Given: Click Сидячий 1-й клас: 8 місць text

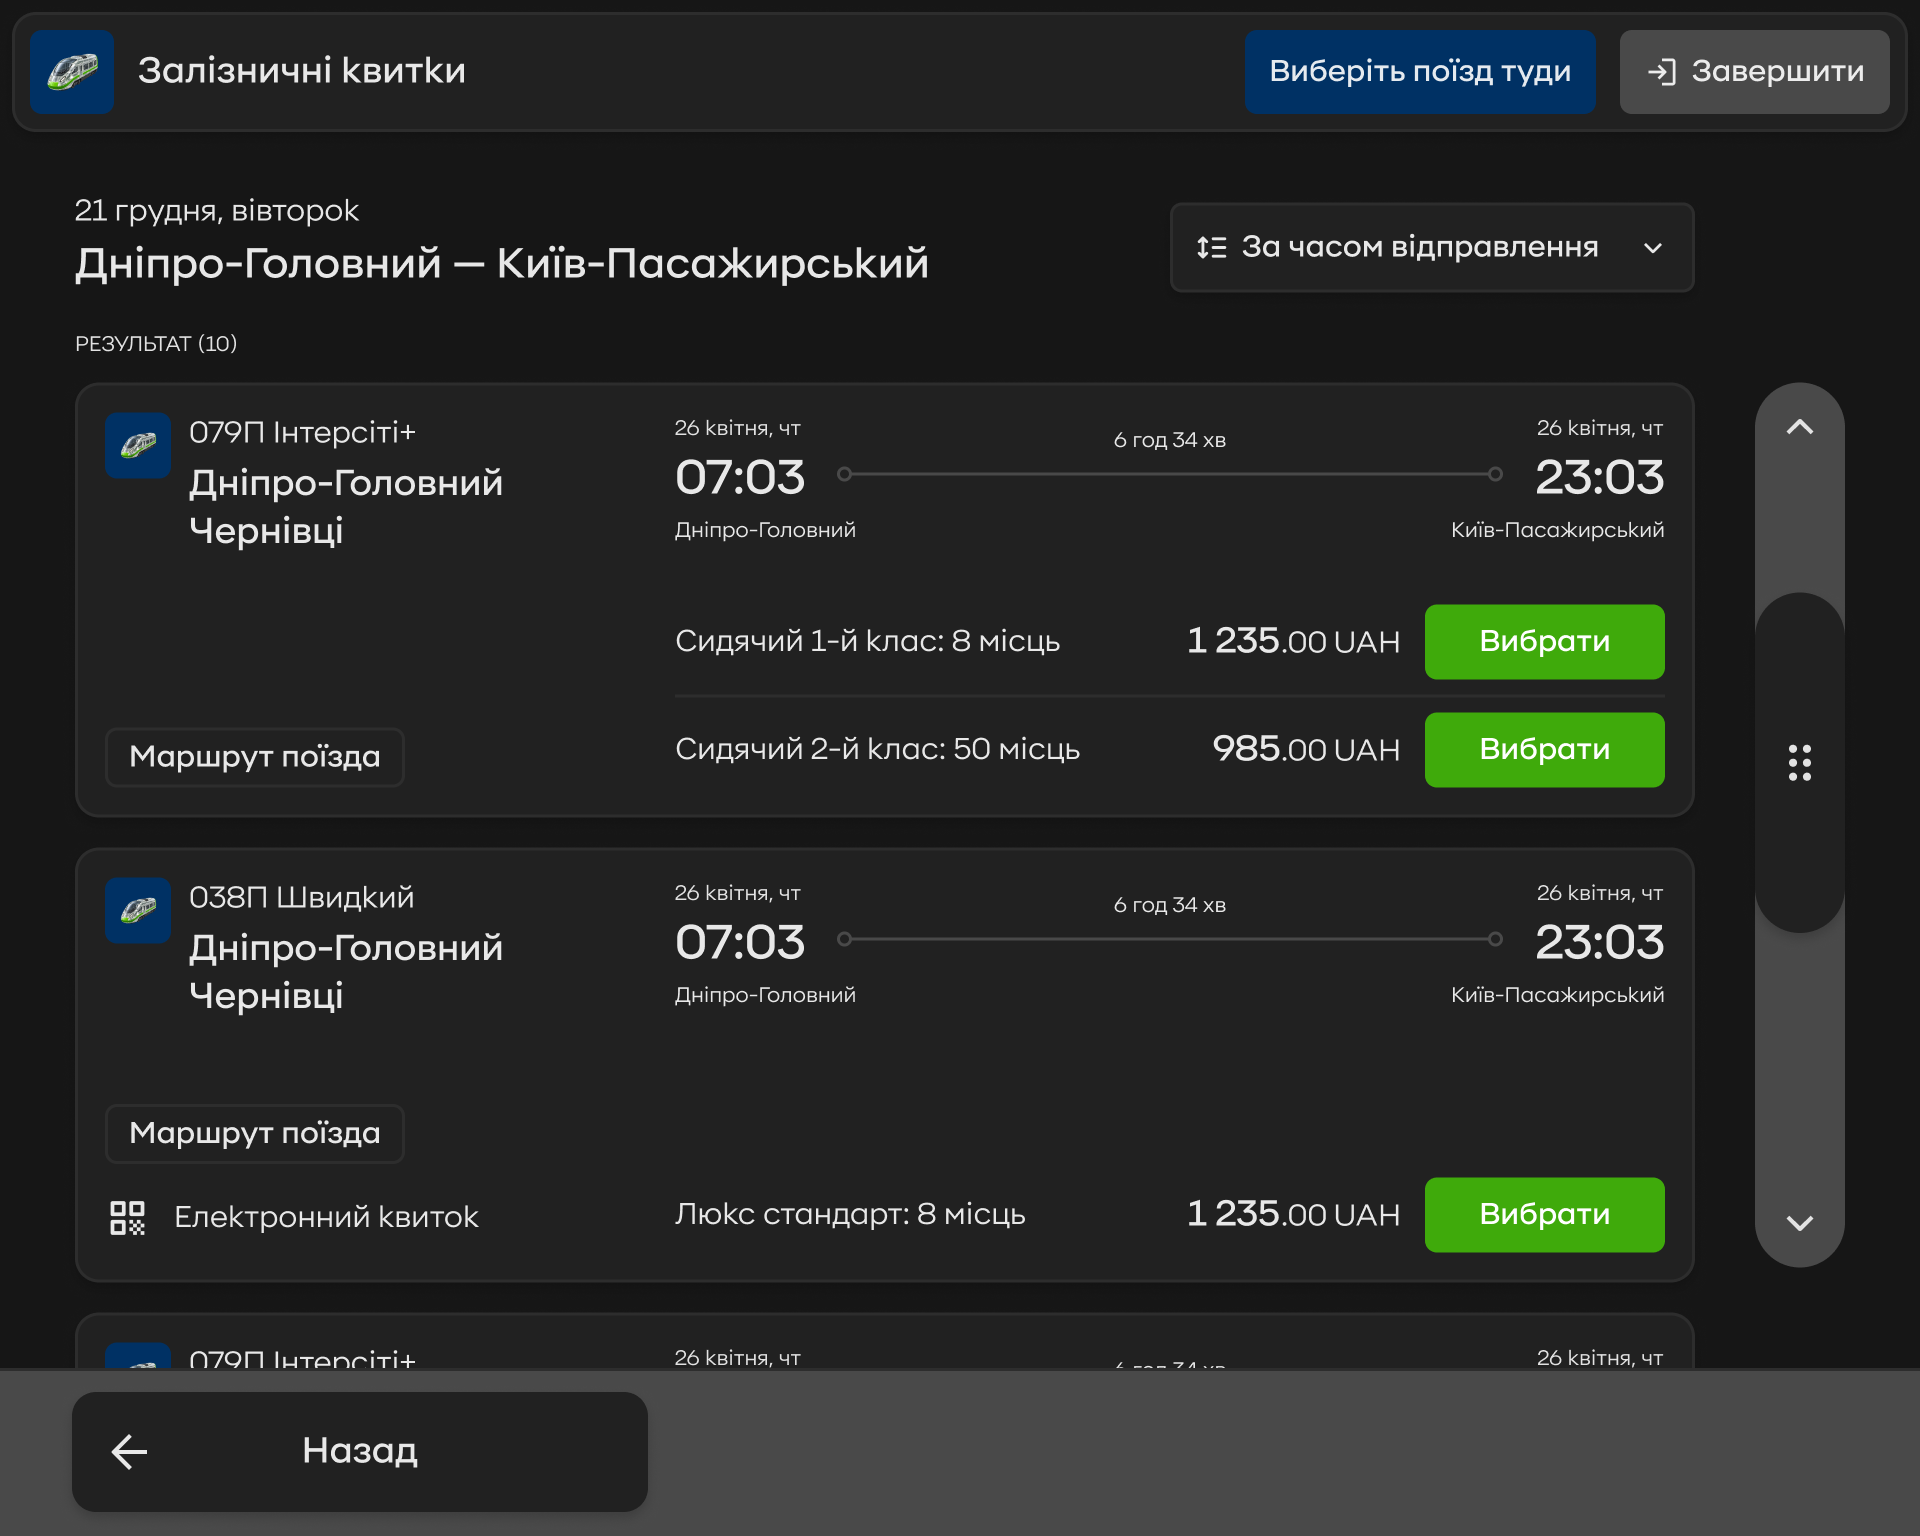Looking at the screenshot, I should [x=867, y=641].
